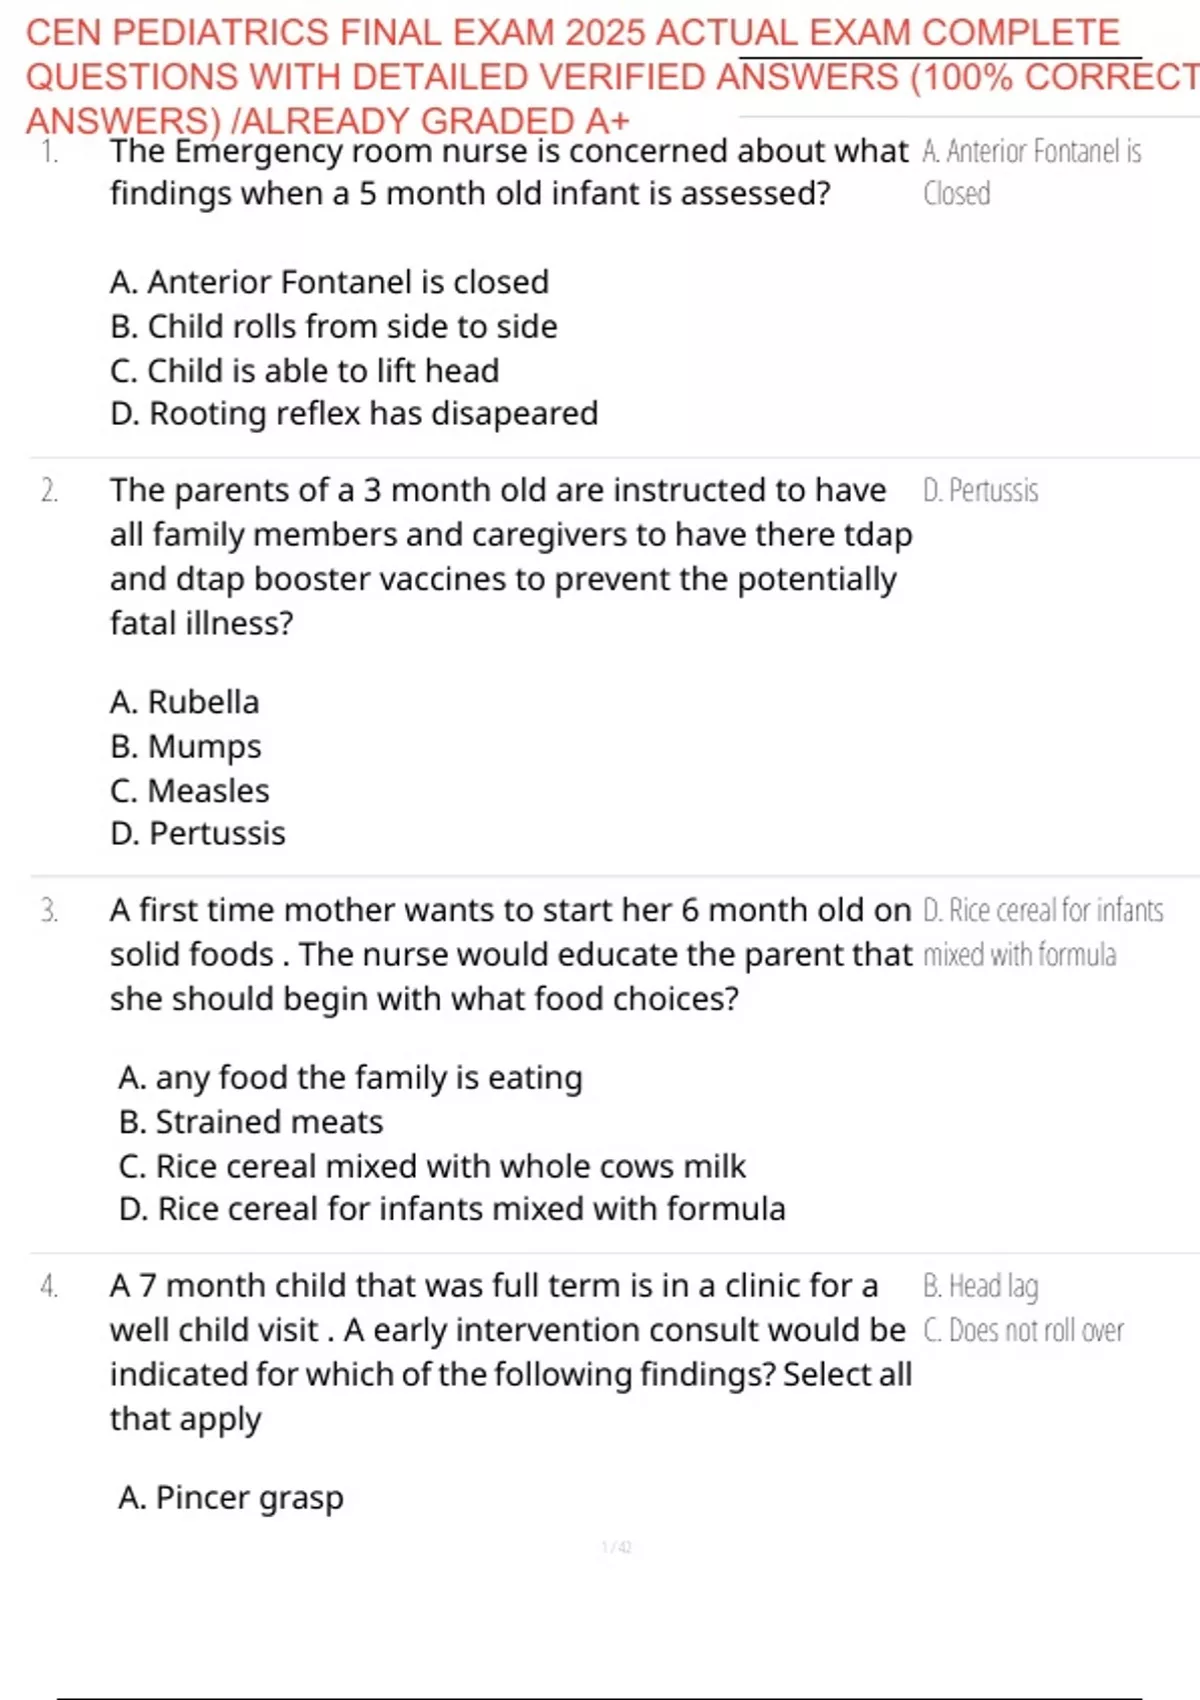Click grey answer 'B. Head lag'
This screenshot has height=1700, width=1200.
980,1286
